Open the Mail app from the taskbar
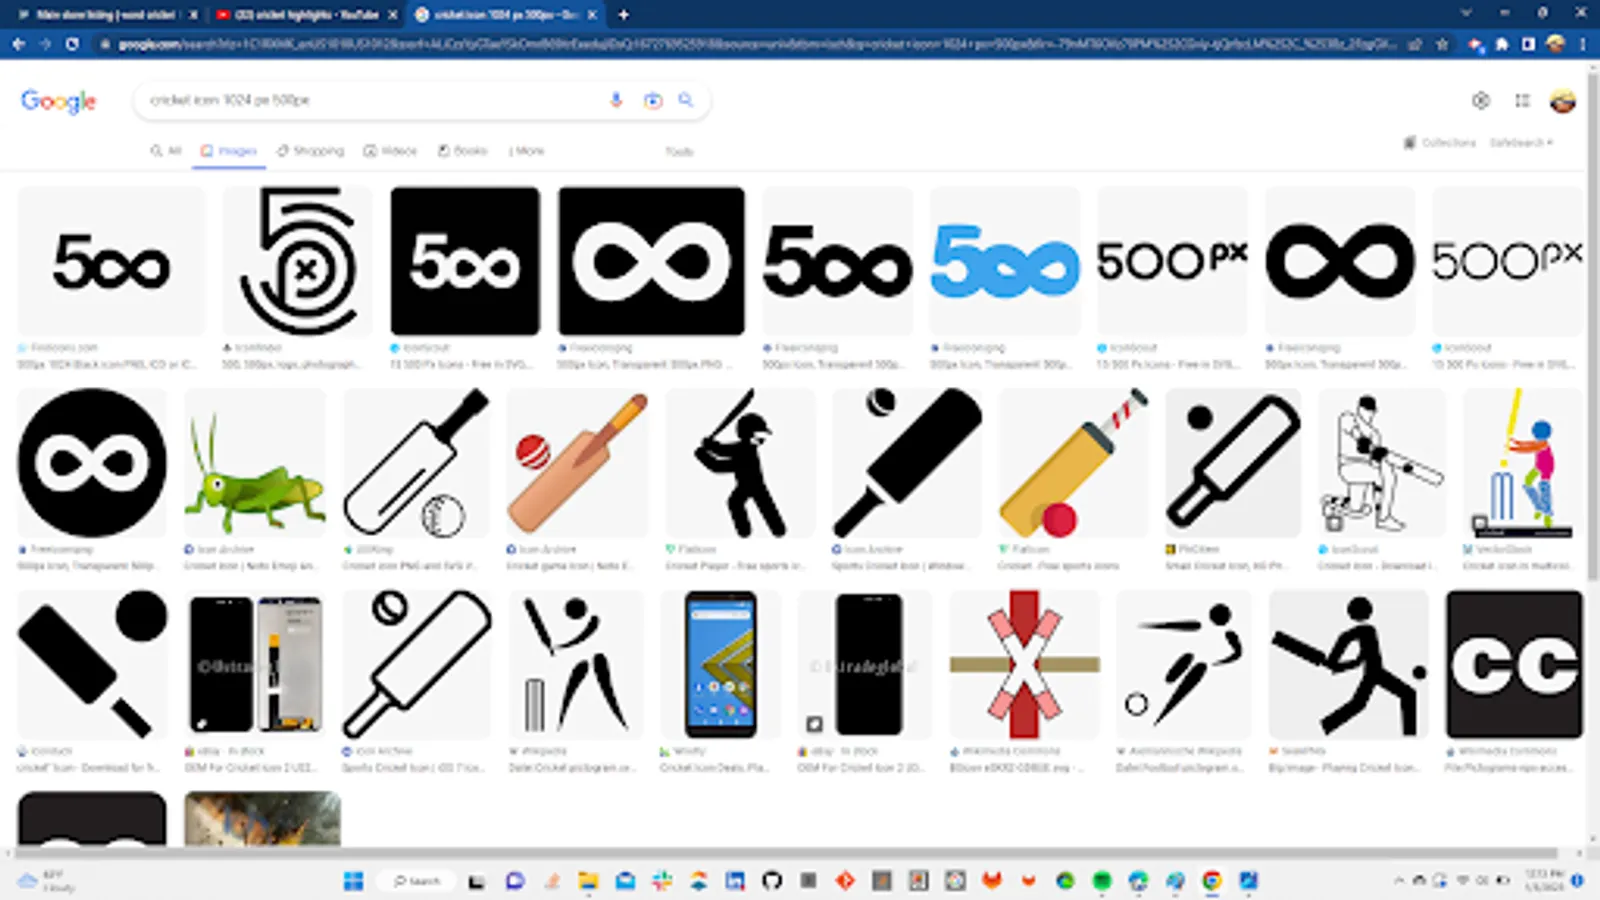Image resolution: width=1600 pixels, height=900 pixels. 625,881
